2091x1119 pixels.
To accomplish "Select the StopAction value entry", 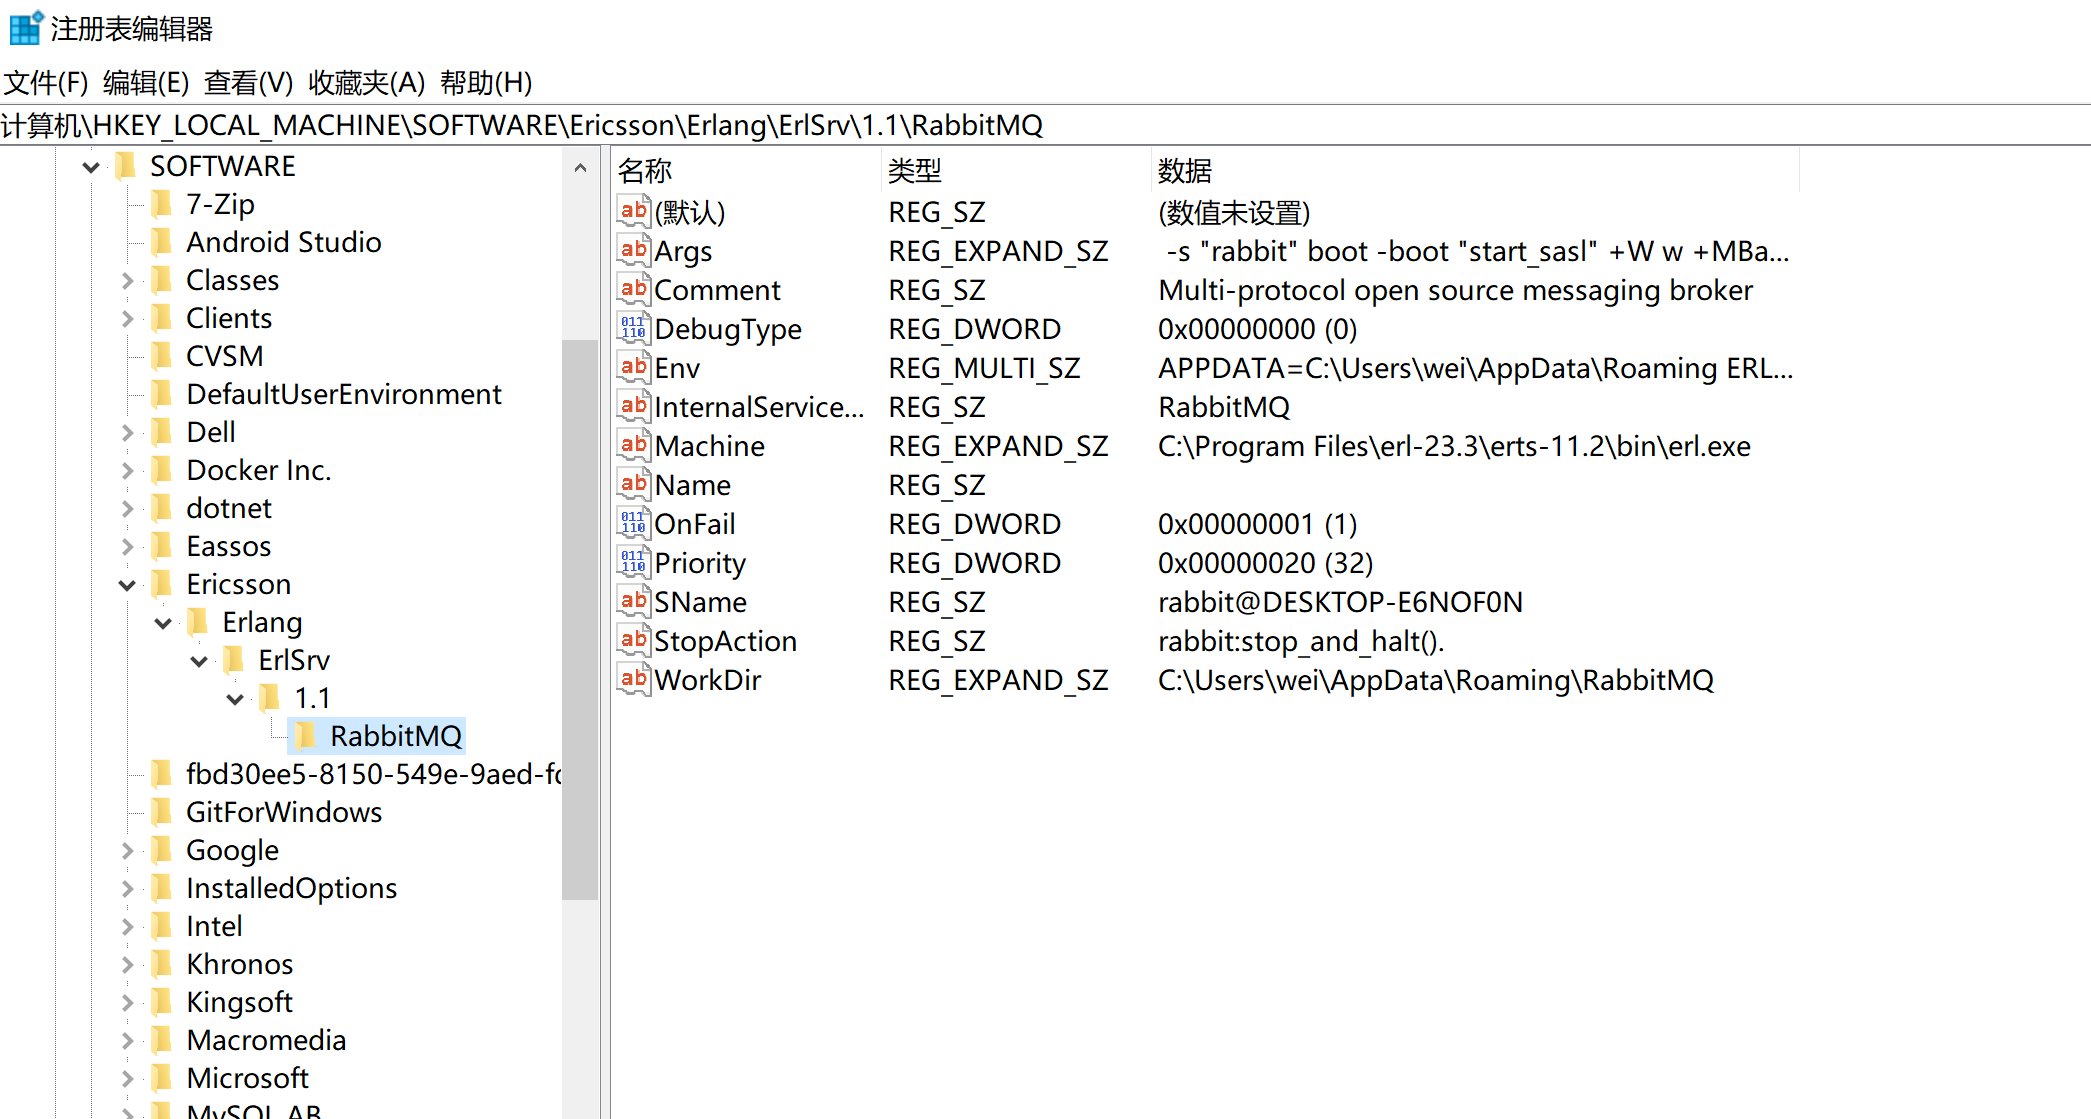I will tap(725, 641).
